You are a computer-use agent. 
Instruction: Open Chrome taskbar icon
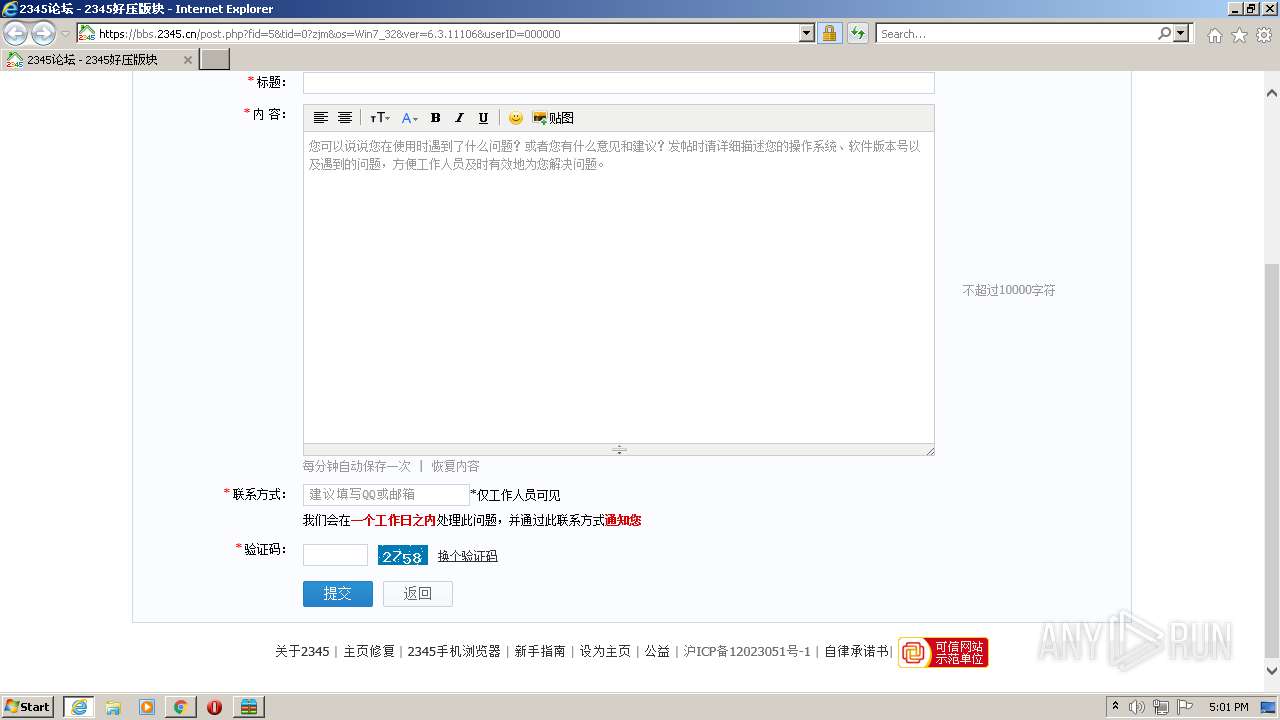coord(180,707)
